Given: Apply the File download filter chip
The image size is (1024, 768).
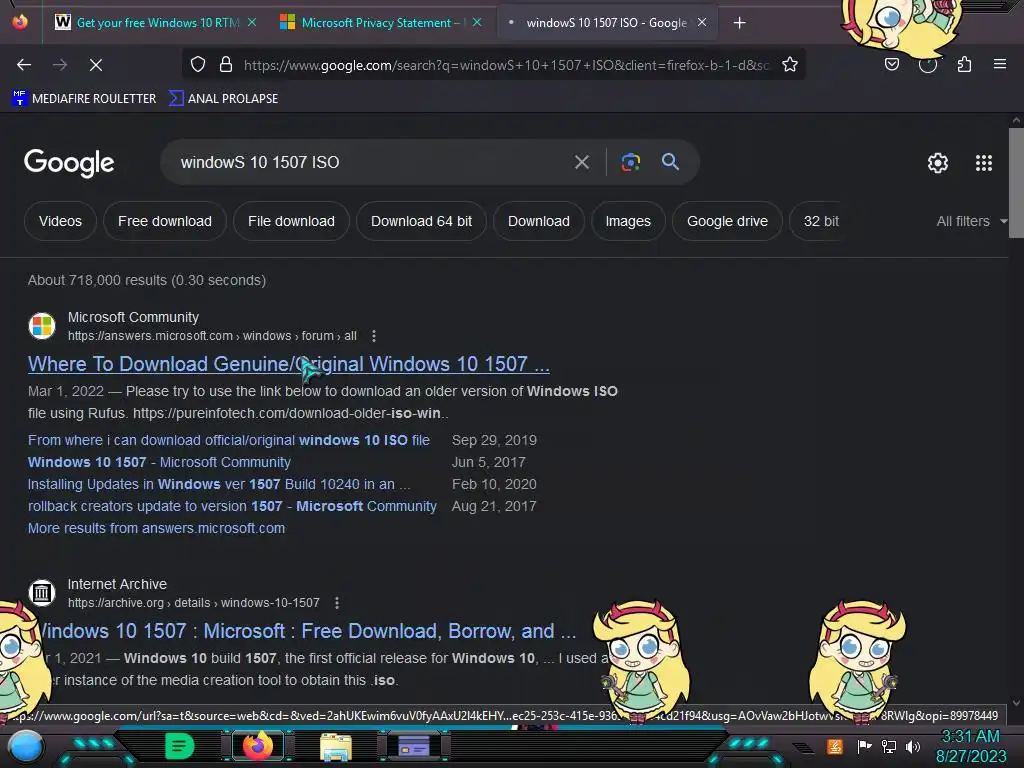Looking at the screenshot, I should pos(291,221).
